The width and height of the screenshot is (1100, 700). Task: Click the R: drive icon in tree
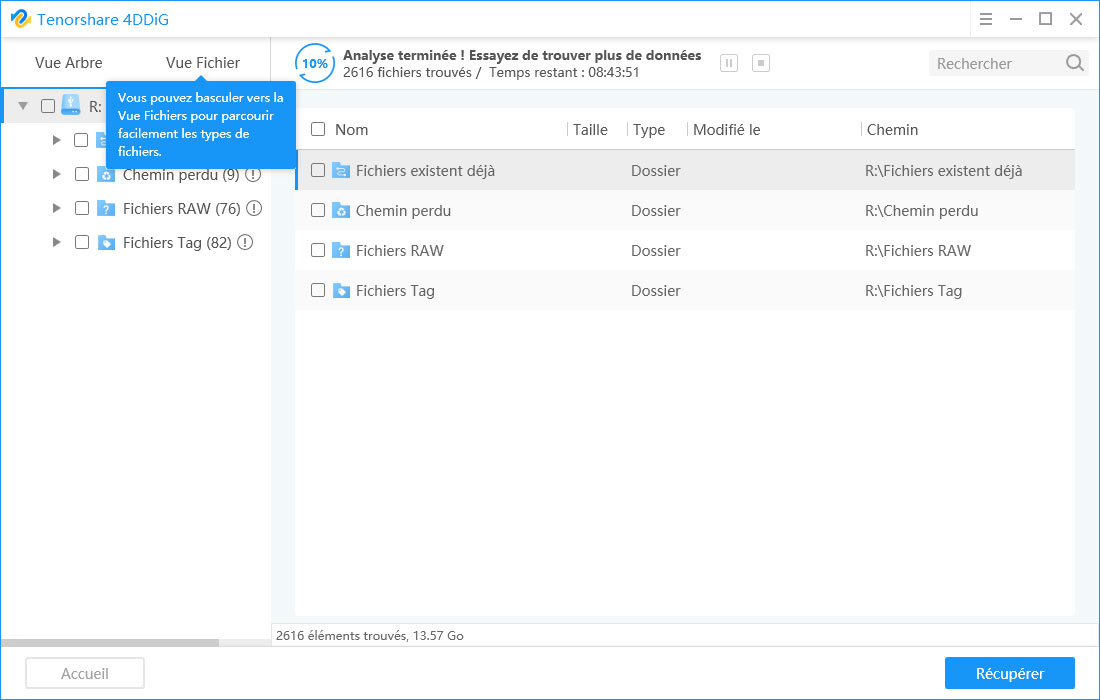(x=71, y=105)
